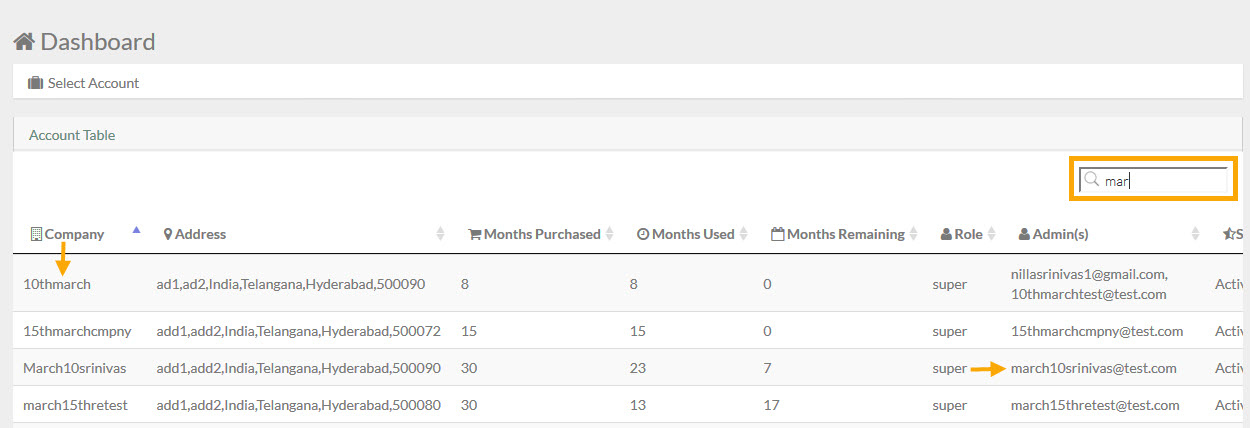
Task: Click the Admin(s) person icon
Action: (1024, 234)
